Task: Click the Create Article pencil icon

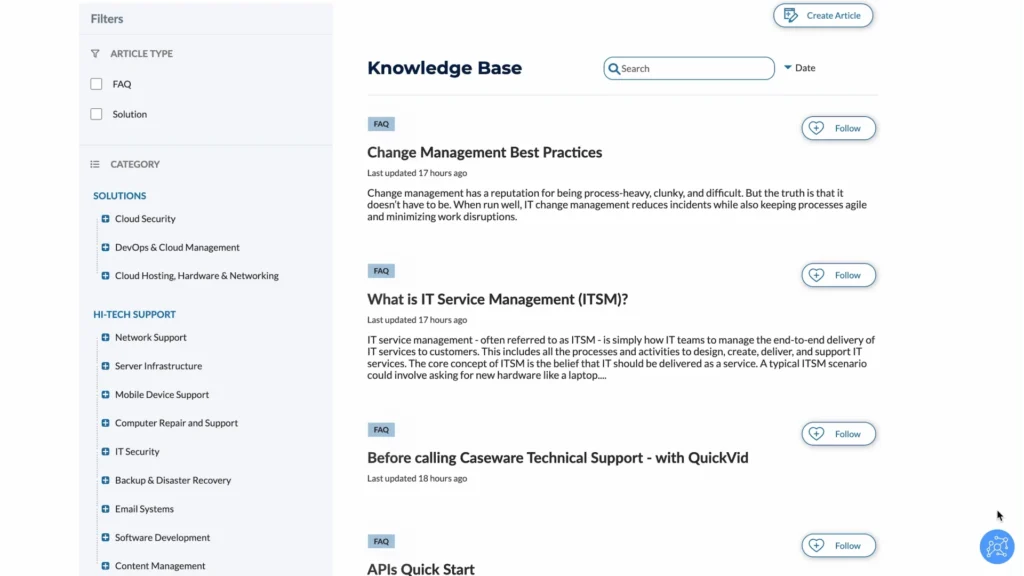Action: point(790,15)
